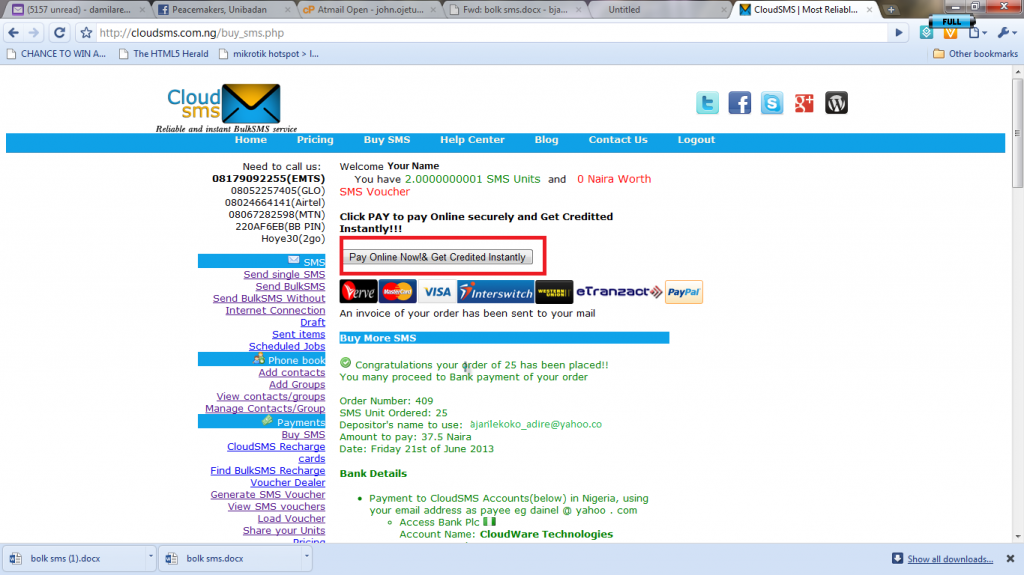Open mikrotik hotspot bookmark
Viewport: 1024px width, 575px height.
[268, 54]
